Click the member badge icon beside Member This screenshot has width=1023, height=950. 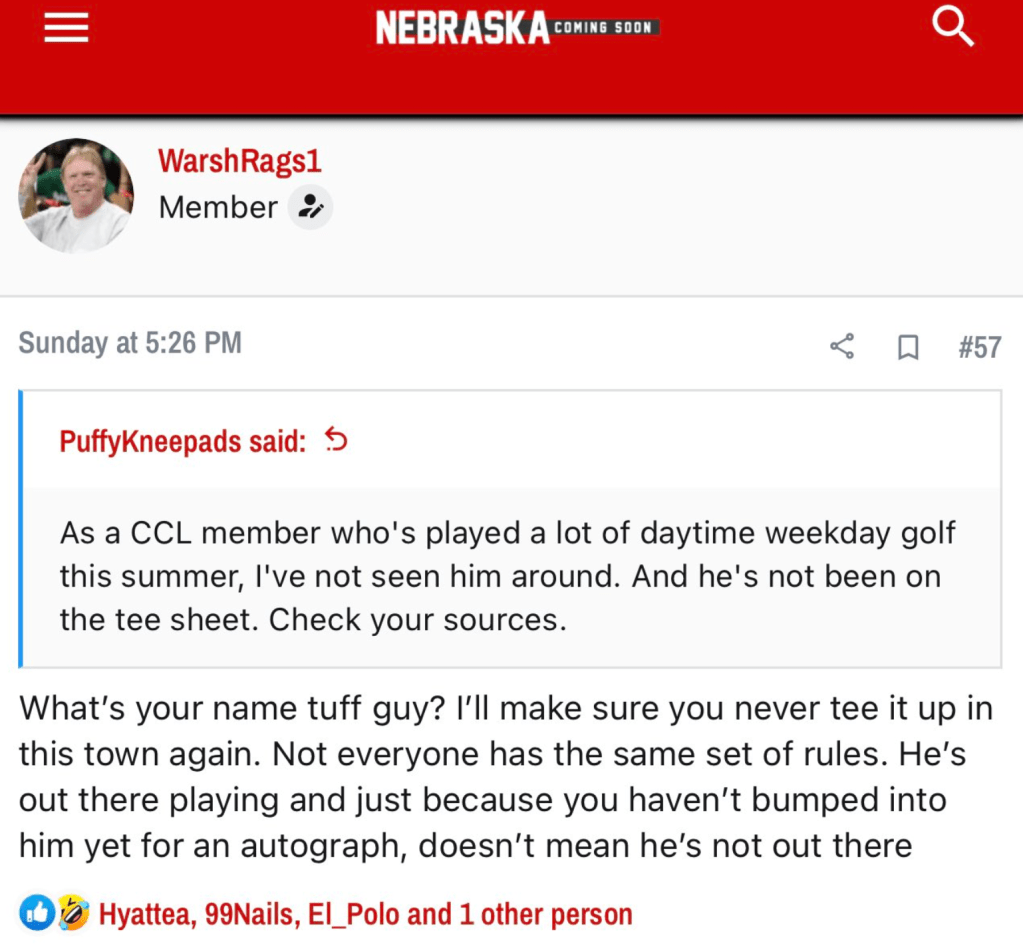tap(310, 208)
